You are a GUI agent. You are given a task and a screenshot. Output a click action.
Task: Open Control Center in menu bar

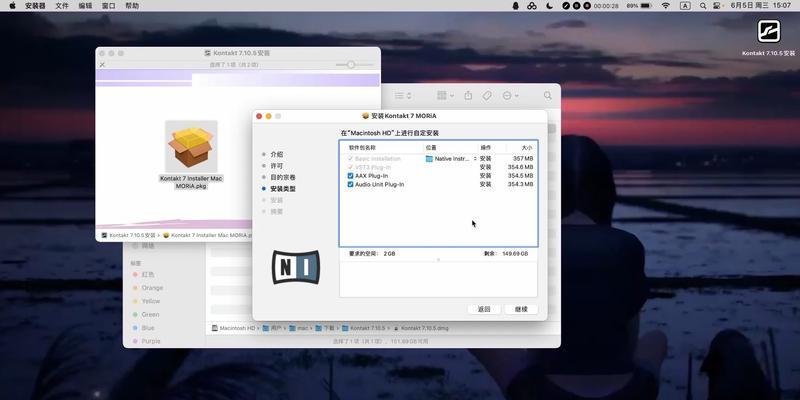(x=717, y=6)
